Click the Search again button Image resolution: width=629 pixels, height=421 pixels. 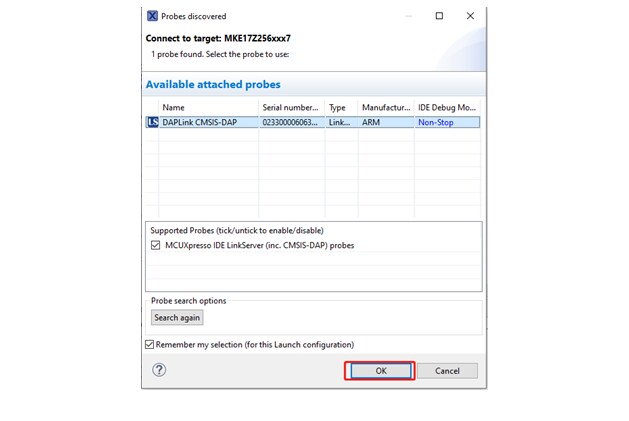177,317
